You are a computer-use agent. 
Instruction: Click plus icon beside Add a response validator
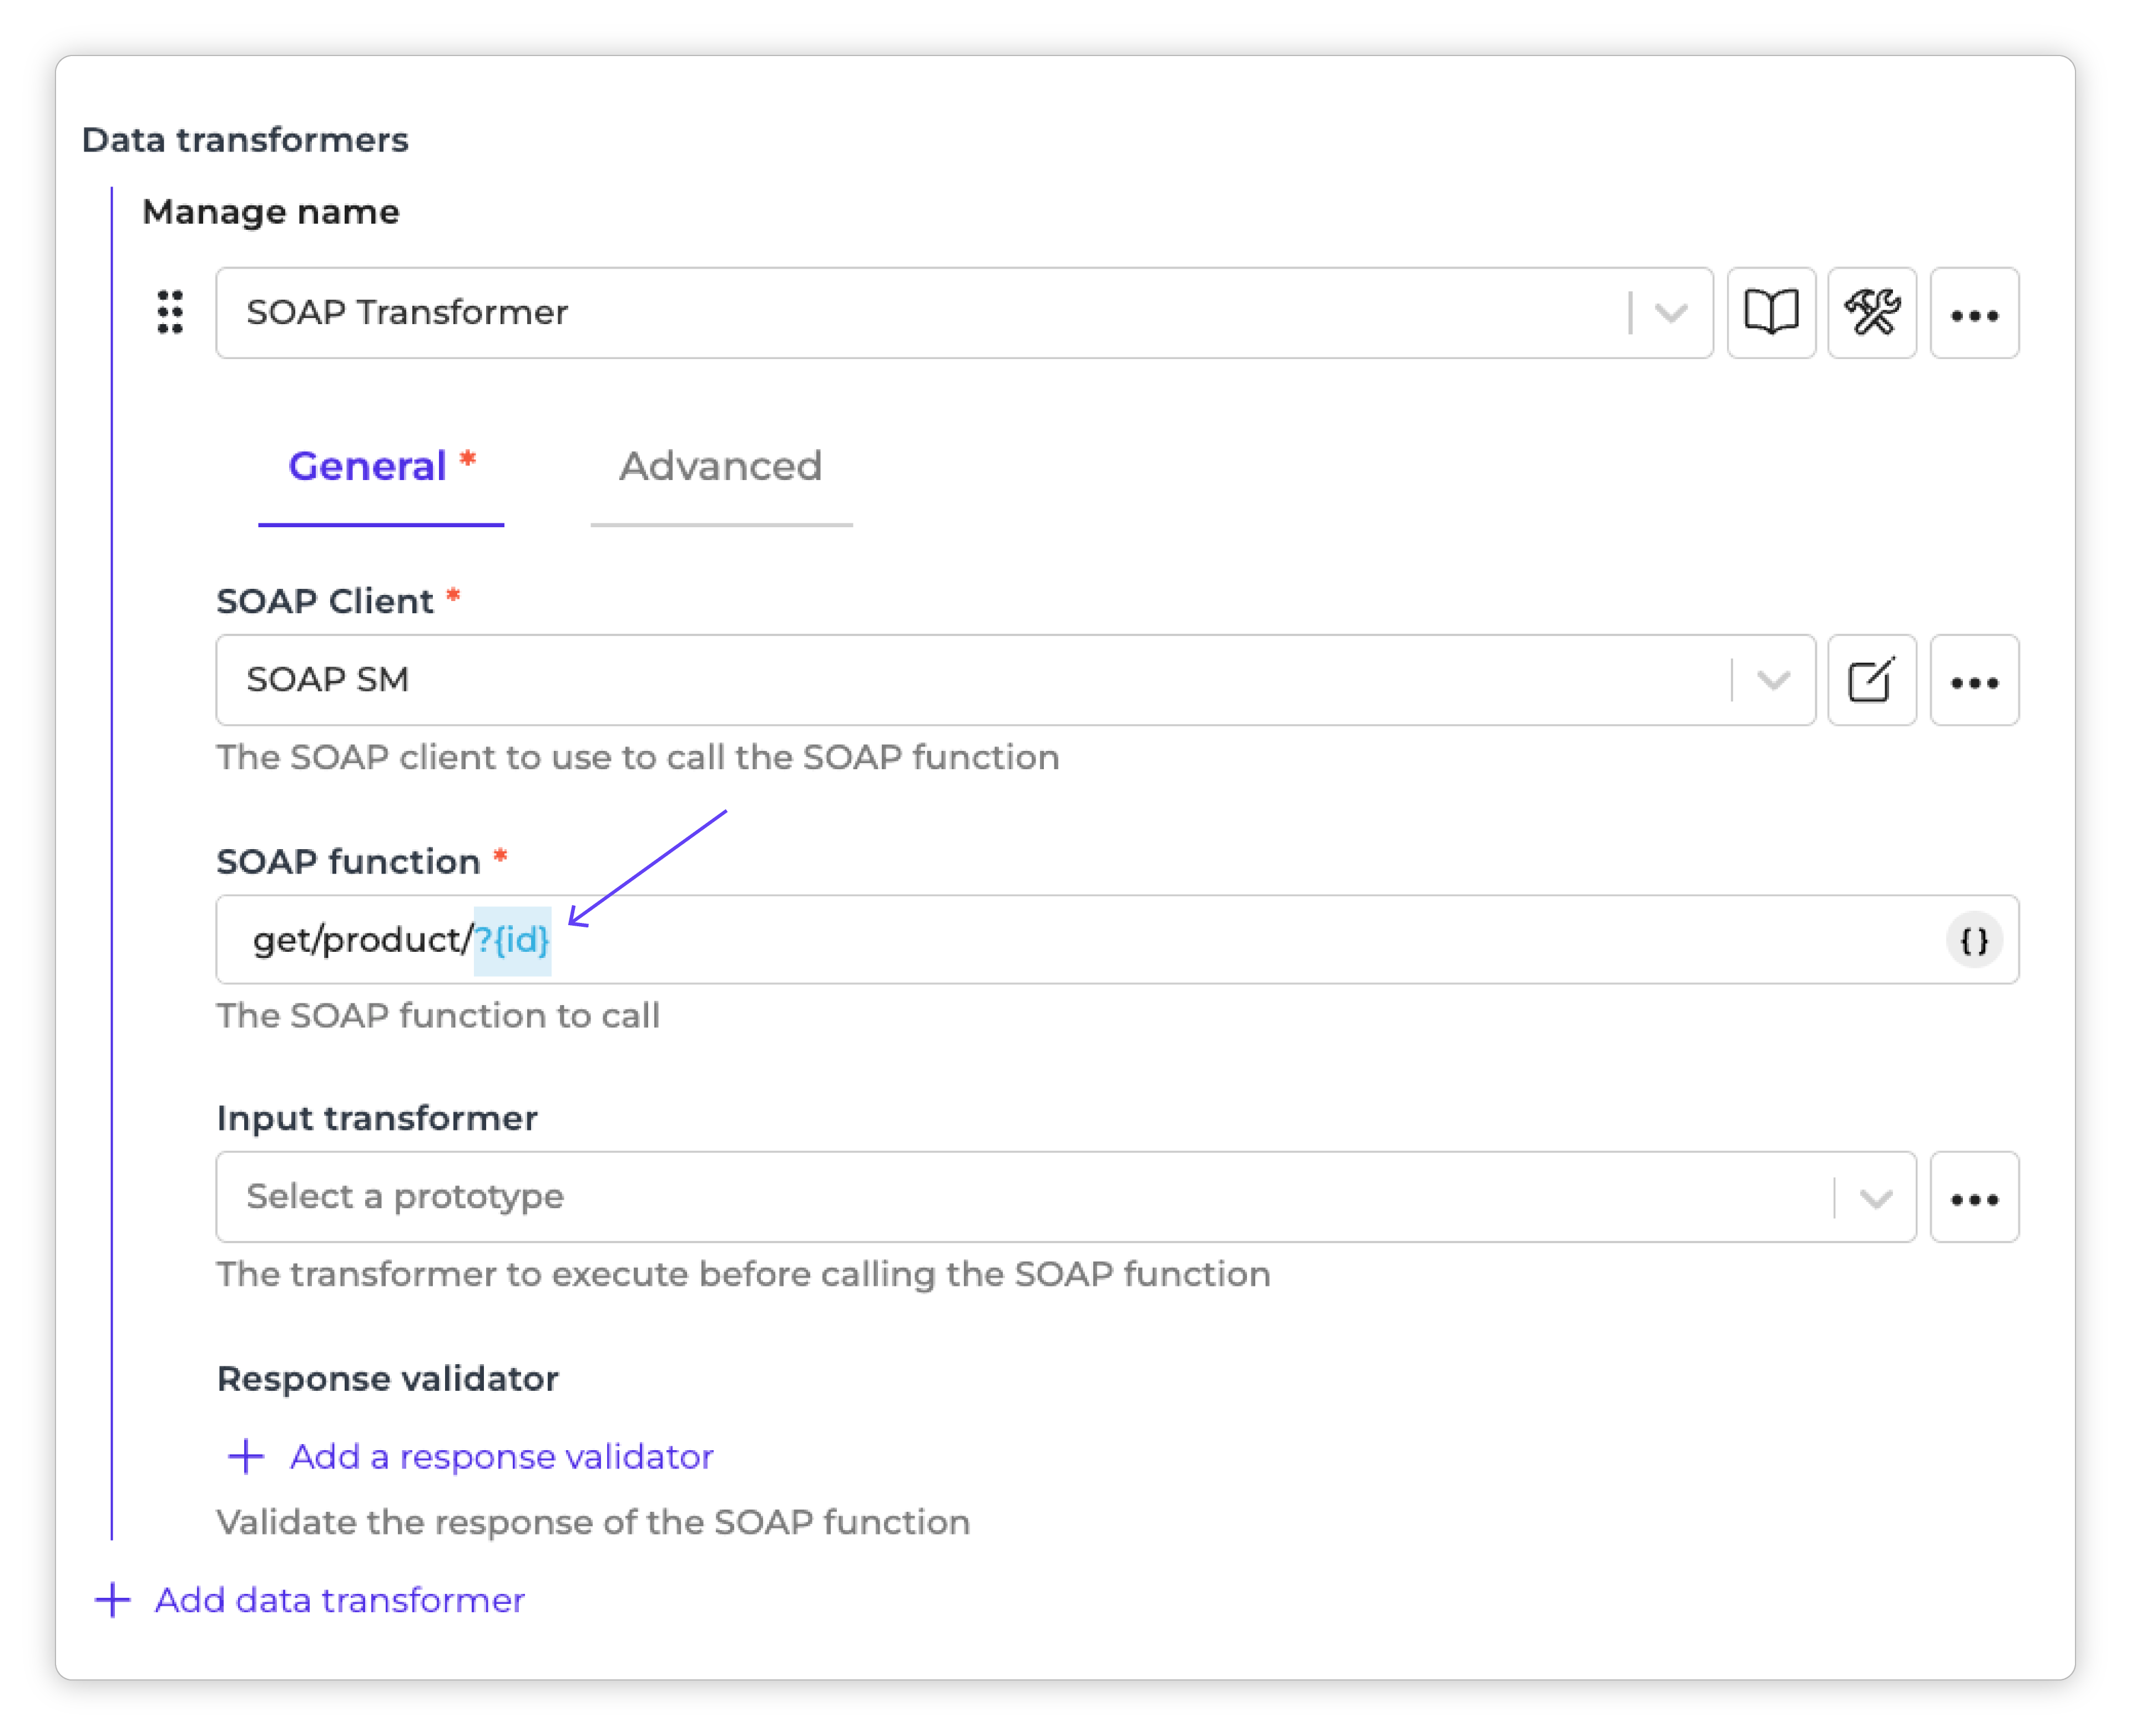click(246, 1457)
